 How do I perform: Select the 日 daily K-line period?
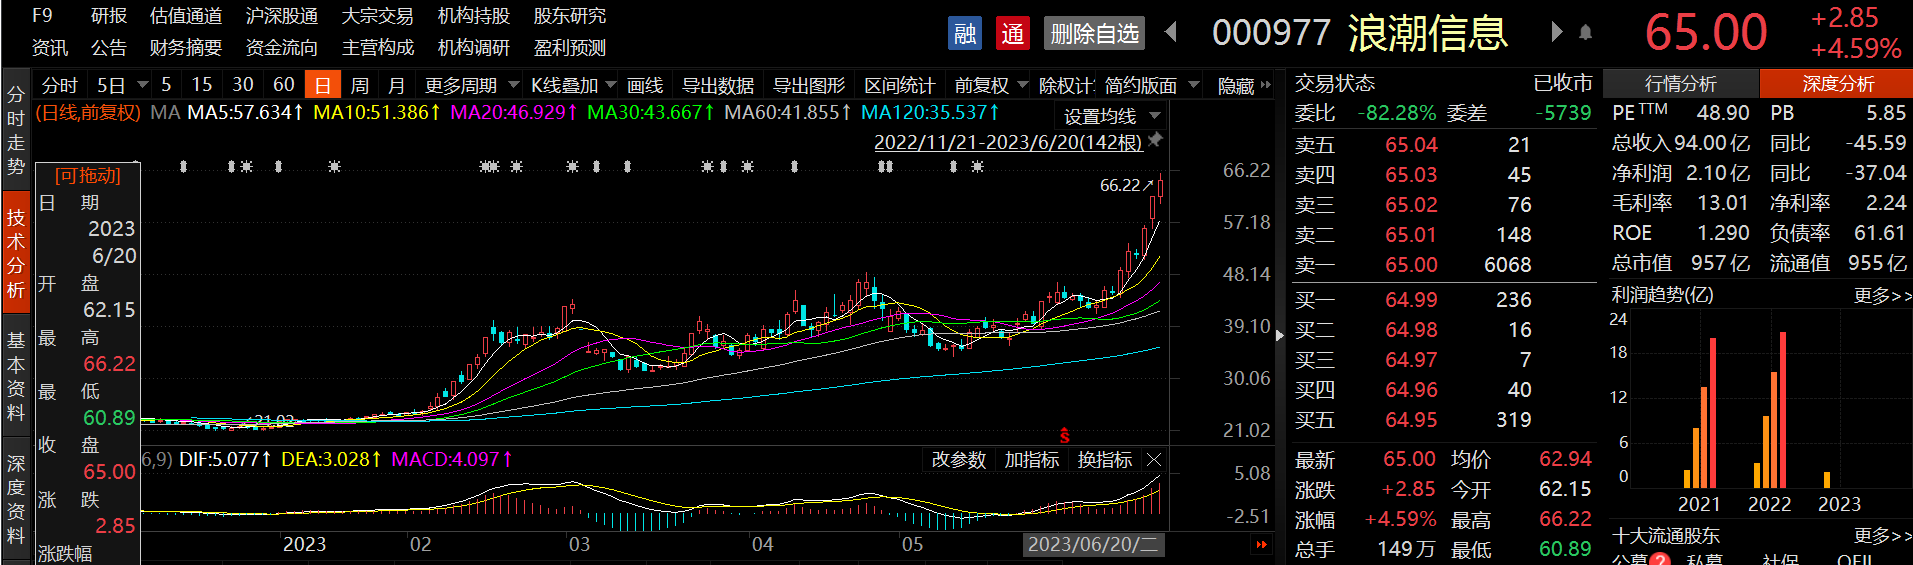(x=322, y=85)
